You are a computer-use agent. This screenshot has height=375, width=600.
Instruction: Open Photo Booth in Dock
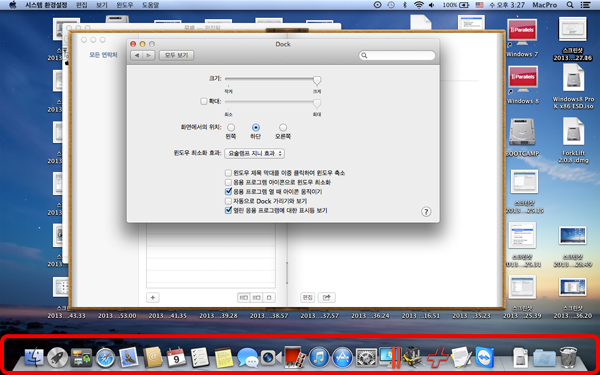point(295,357)
